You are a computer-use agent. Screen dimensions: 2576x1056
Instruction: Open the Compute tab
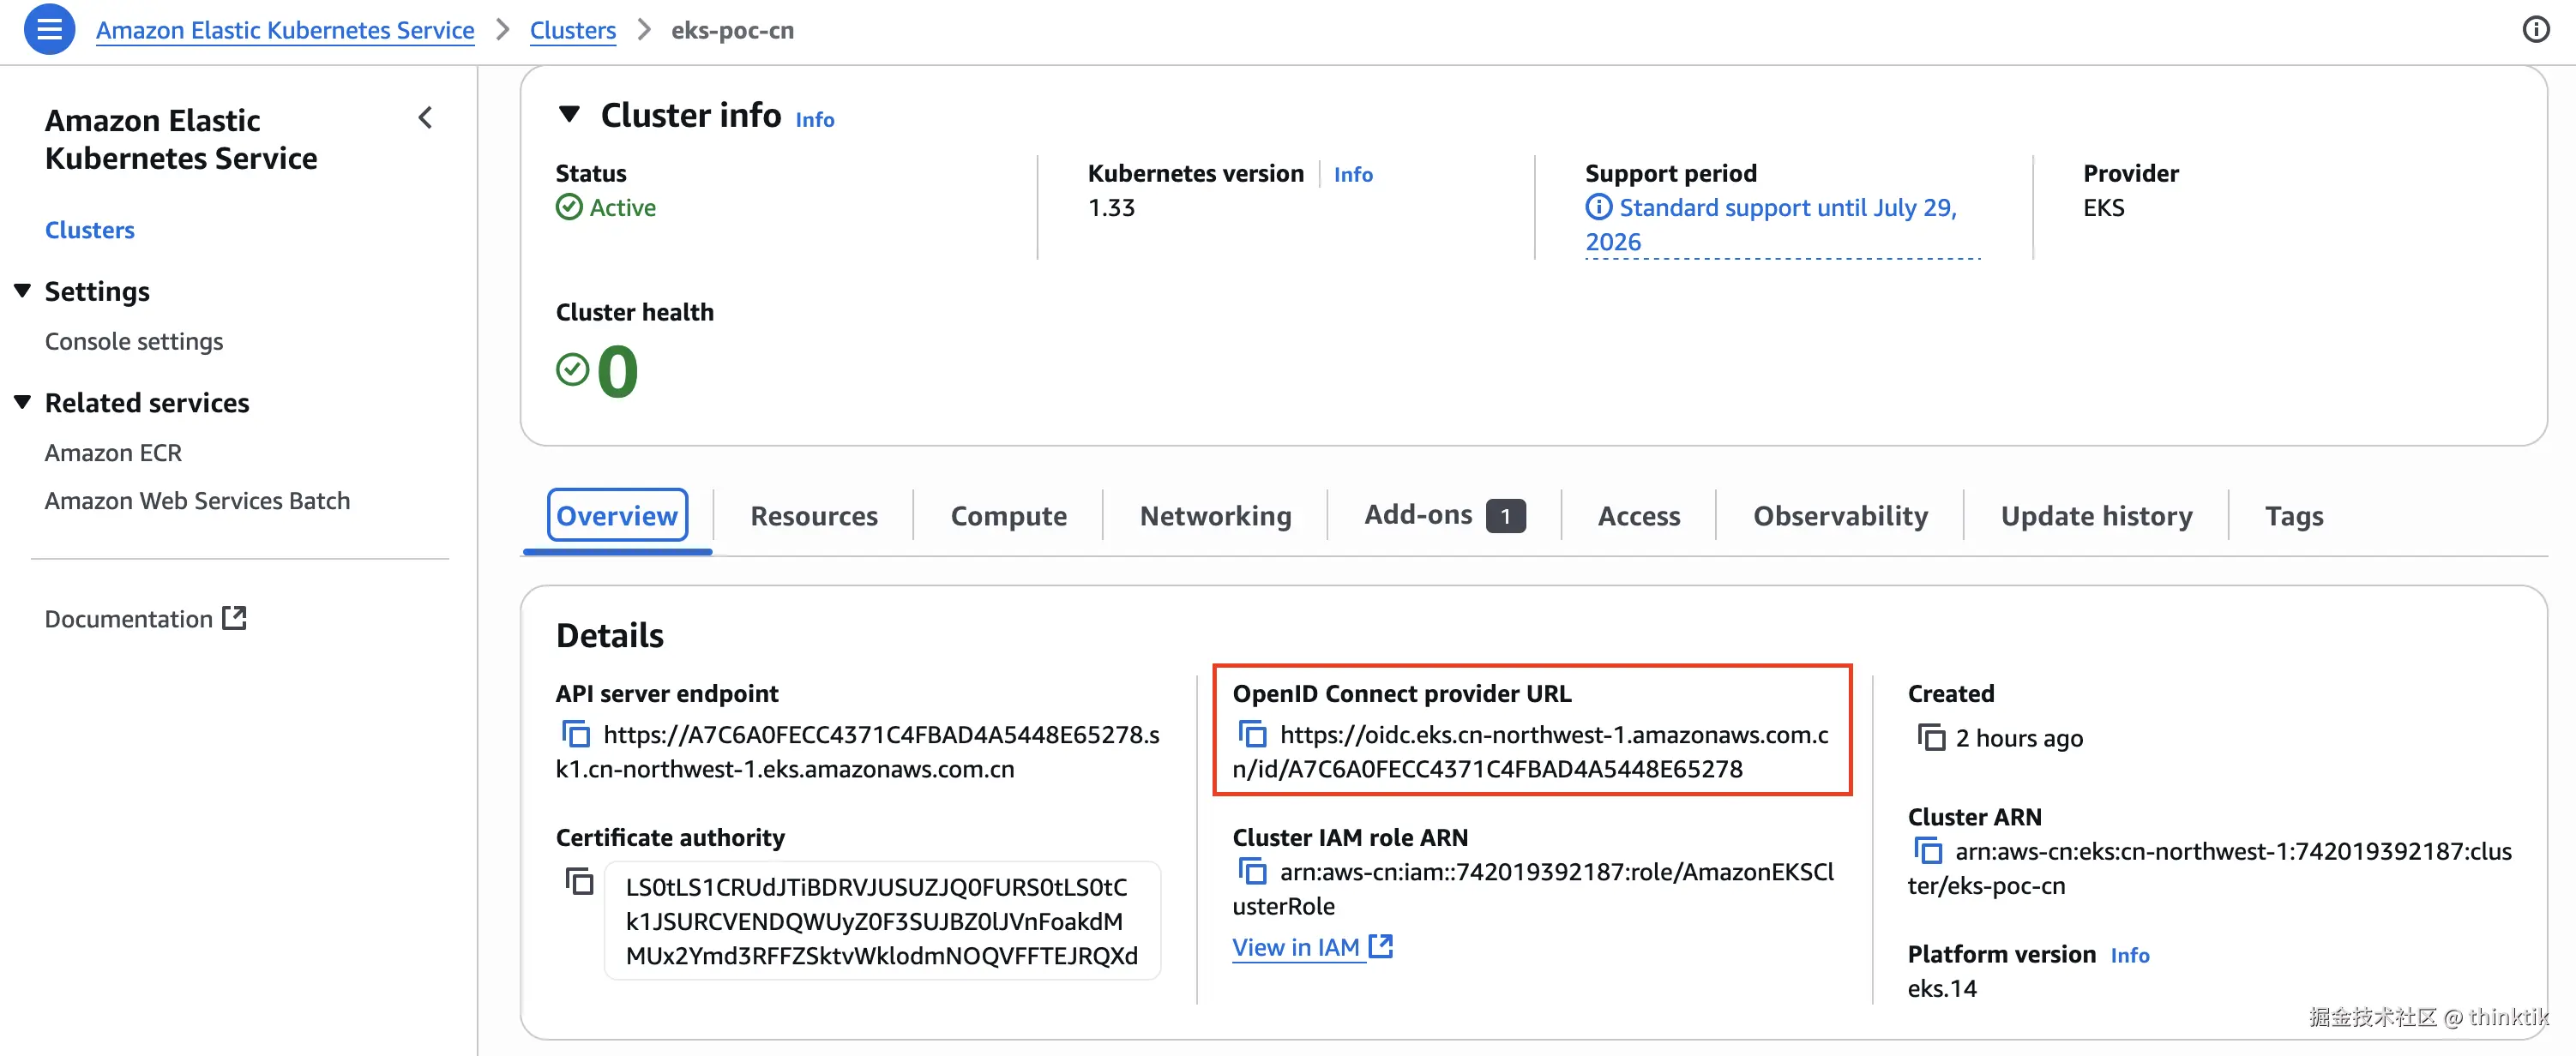click(x=1008, y=515)
